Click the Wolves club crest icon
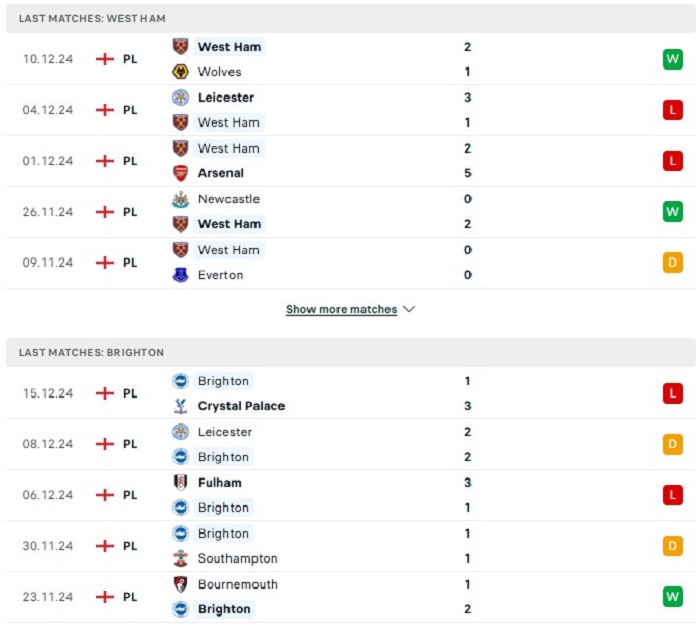The width and height of the screenshot is (700, 629). click(x=180, y=71)
